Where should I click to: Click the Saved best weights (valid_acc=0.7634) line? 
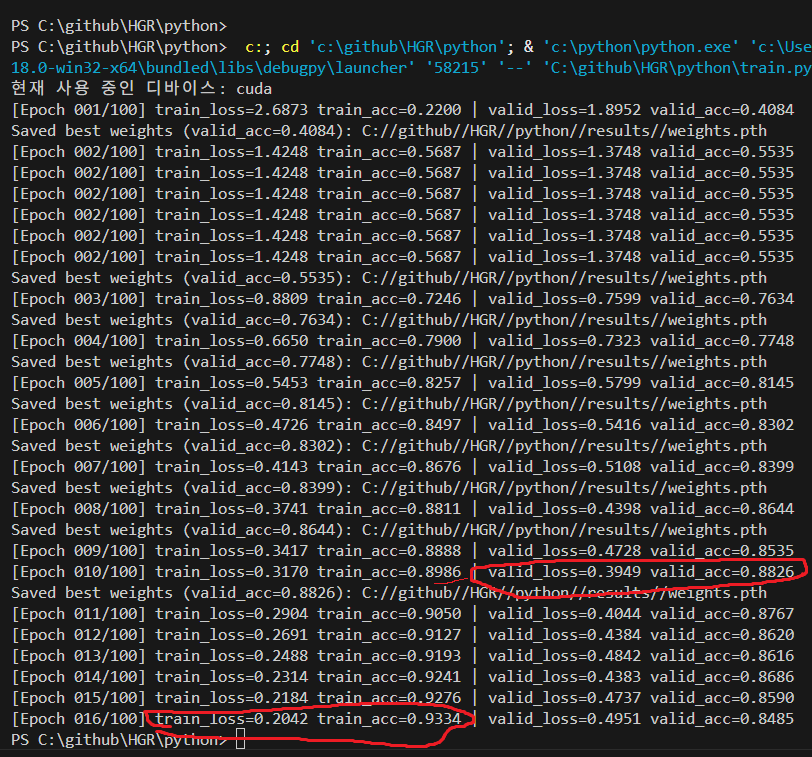coord(389,320)
